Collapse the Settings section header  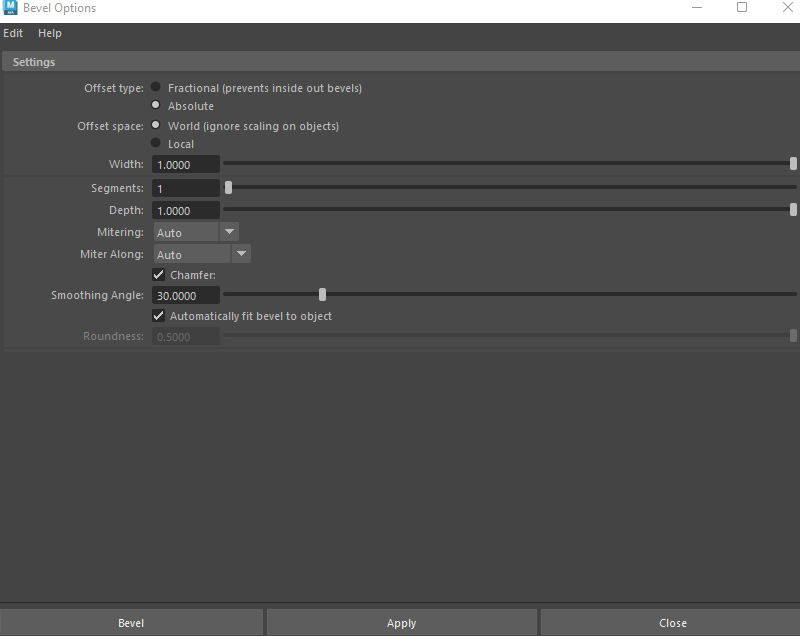(x=401, y=62)
